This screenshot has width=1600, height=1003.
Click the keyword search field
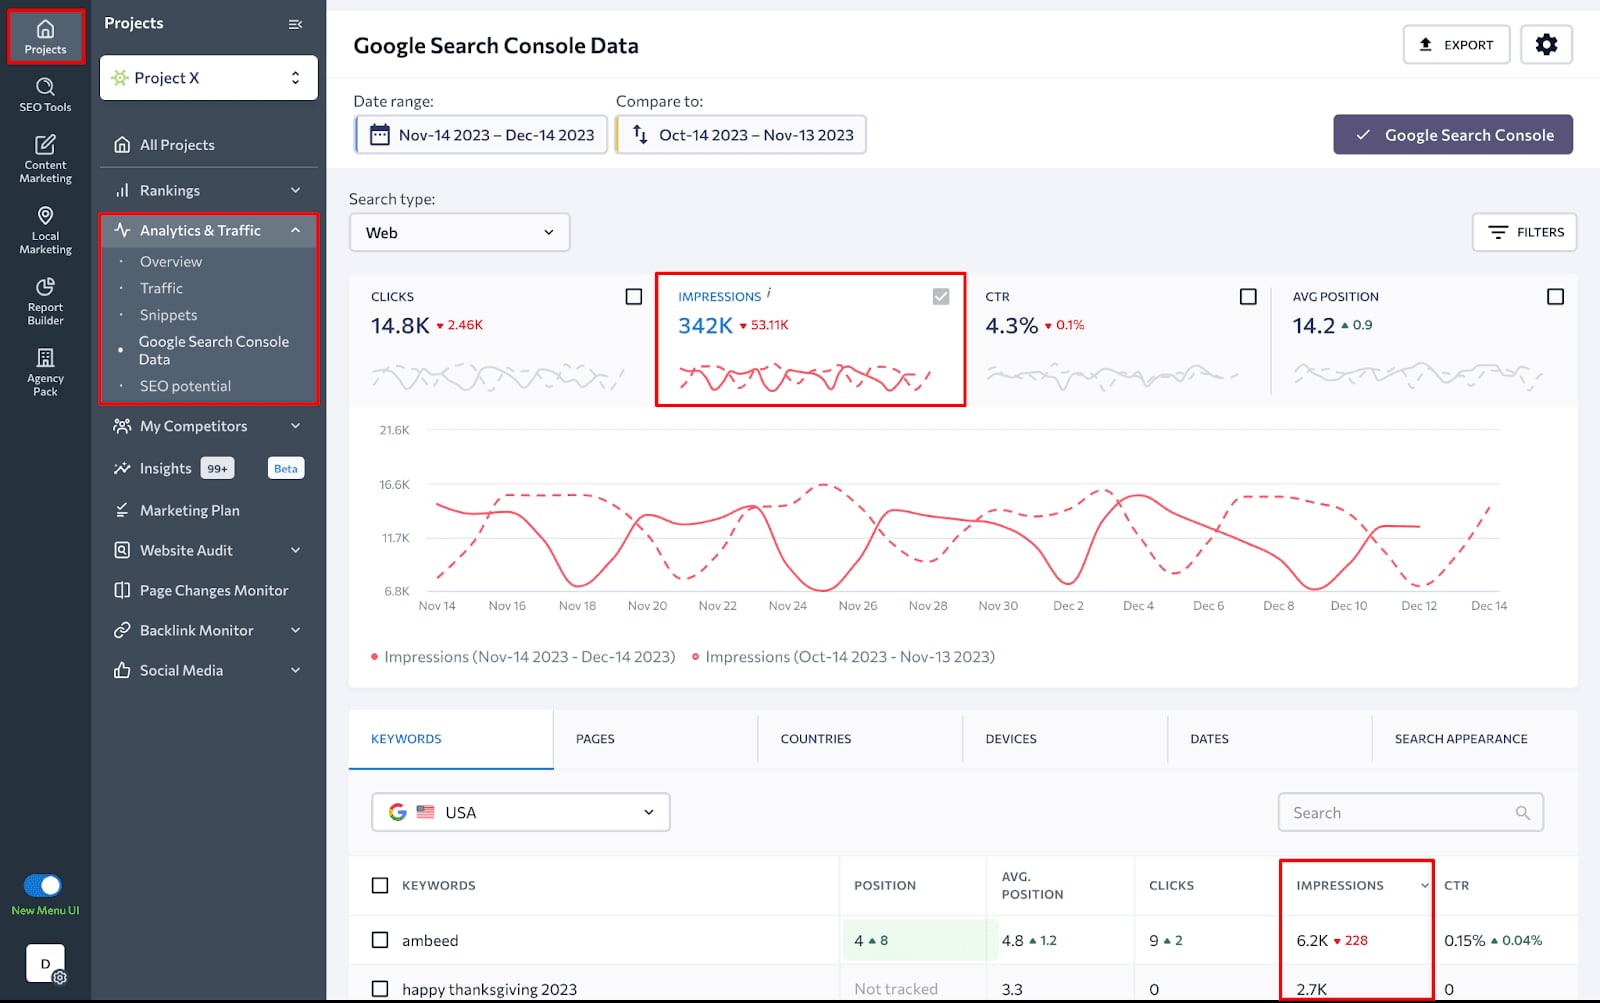coord(1410,812)
